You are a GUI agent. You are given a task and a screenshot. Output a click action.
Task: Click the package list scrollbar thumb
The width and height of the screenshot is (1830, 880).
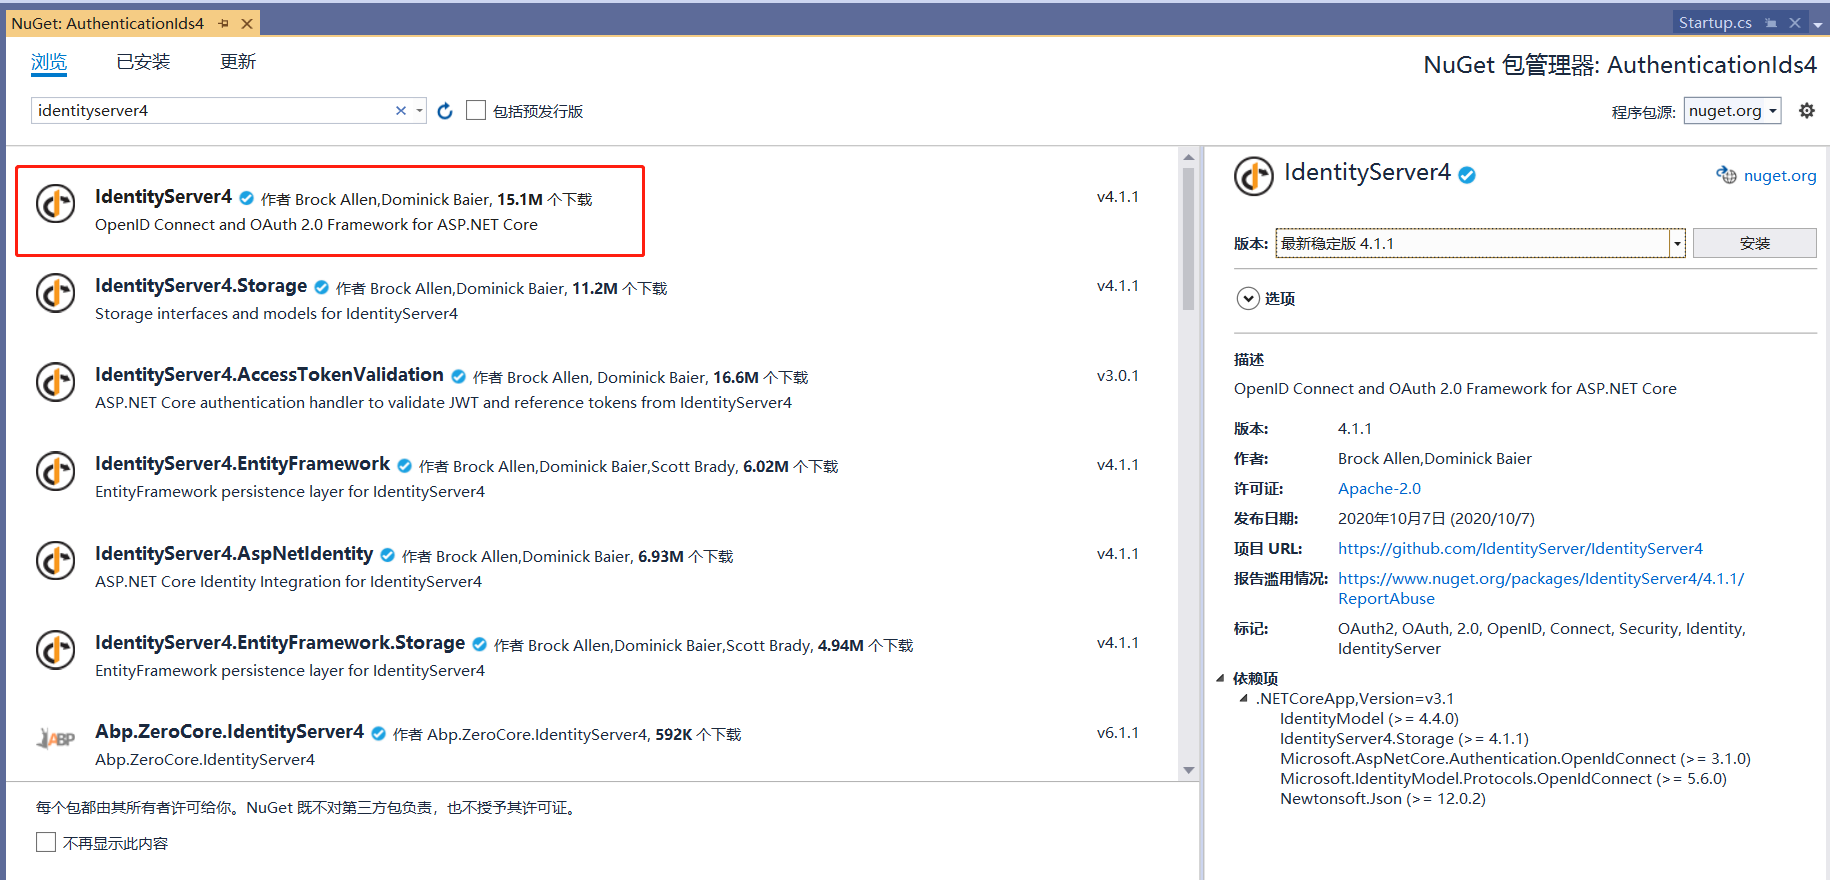click(x=1188, y=238)
